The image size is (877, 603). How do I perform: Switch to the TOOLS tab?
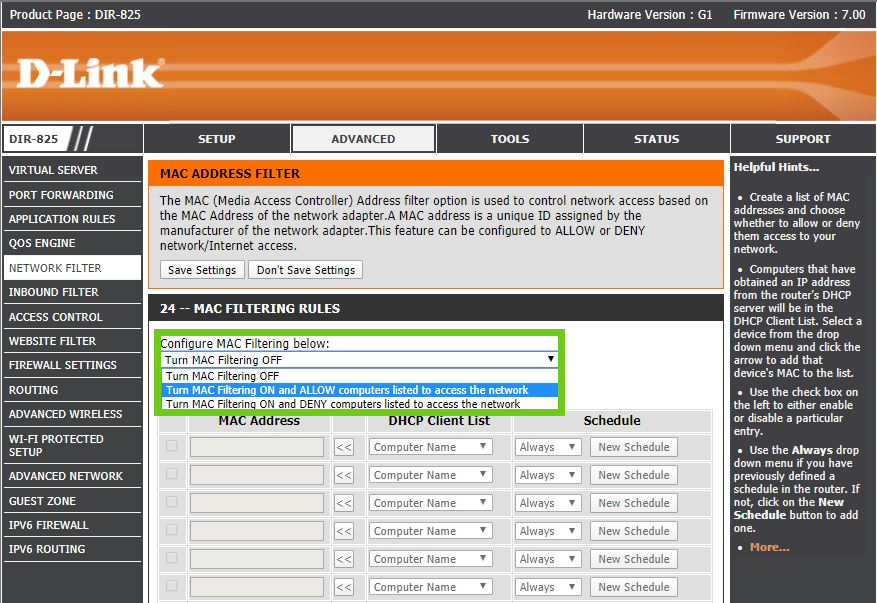pyautogui.click(x=510, y=139)
